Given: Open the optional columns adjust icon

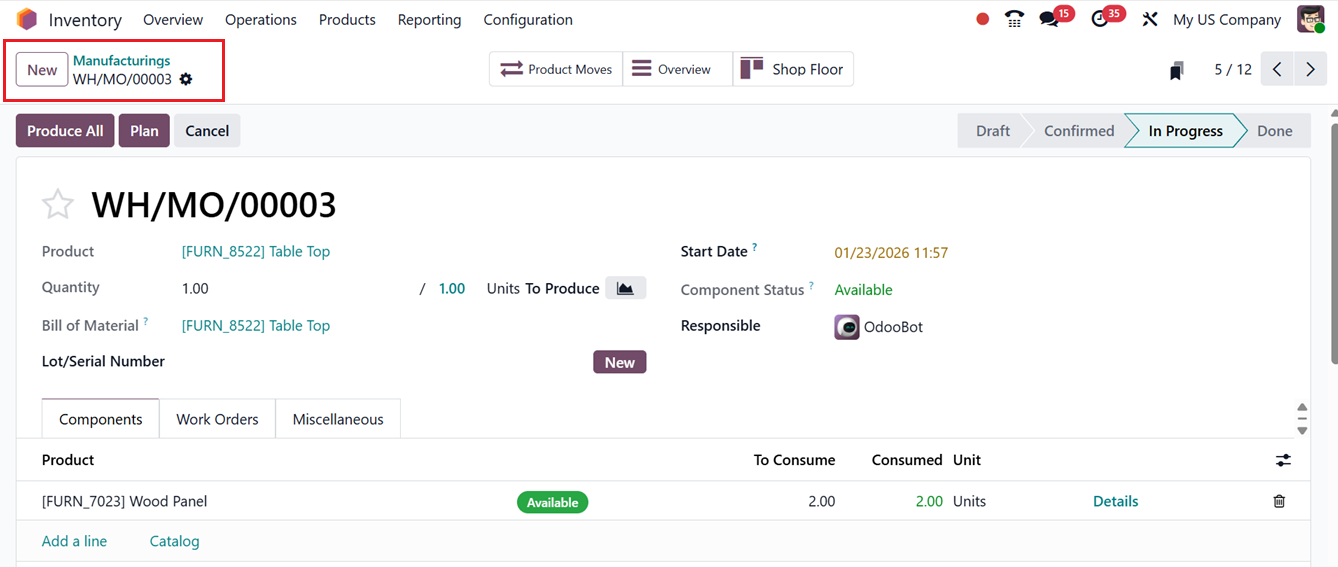Looking at the screenshot, I should click(1283, 460).
